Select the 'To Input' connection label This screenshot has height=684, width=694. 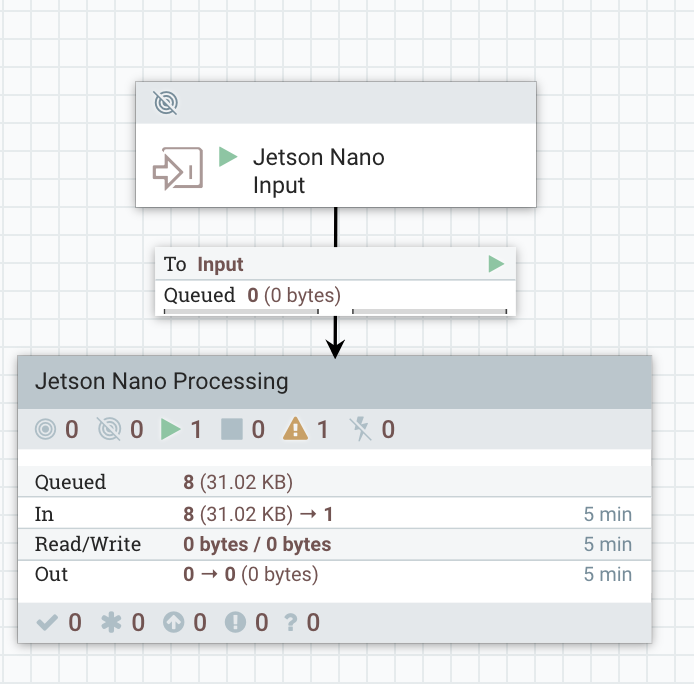tap(203, 264)
